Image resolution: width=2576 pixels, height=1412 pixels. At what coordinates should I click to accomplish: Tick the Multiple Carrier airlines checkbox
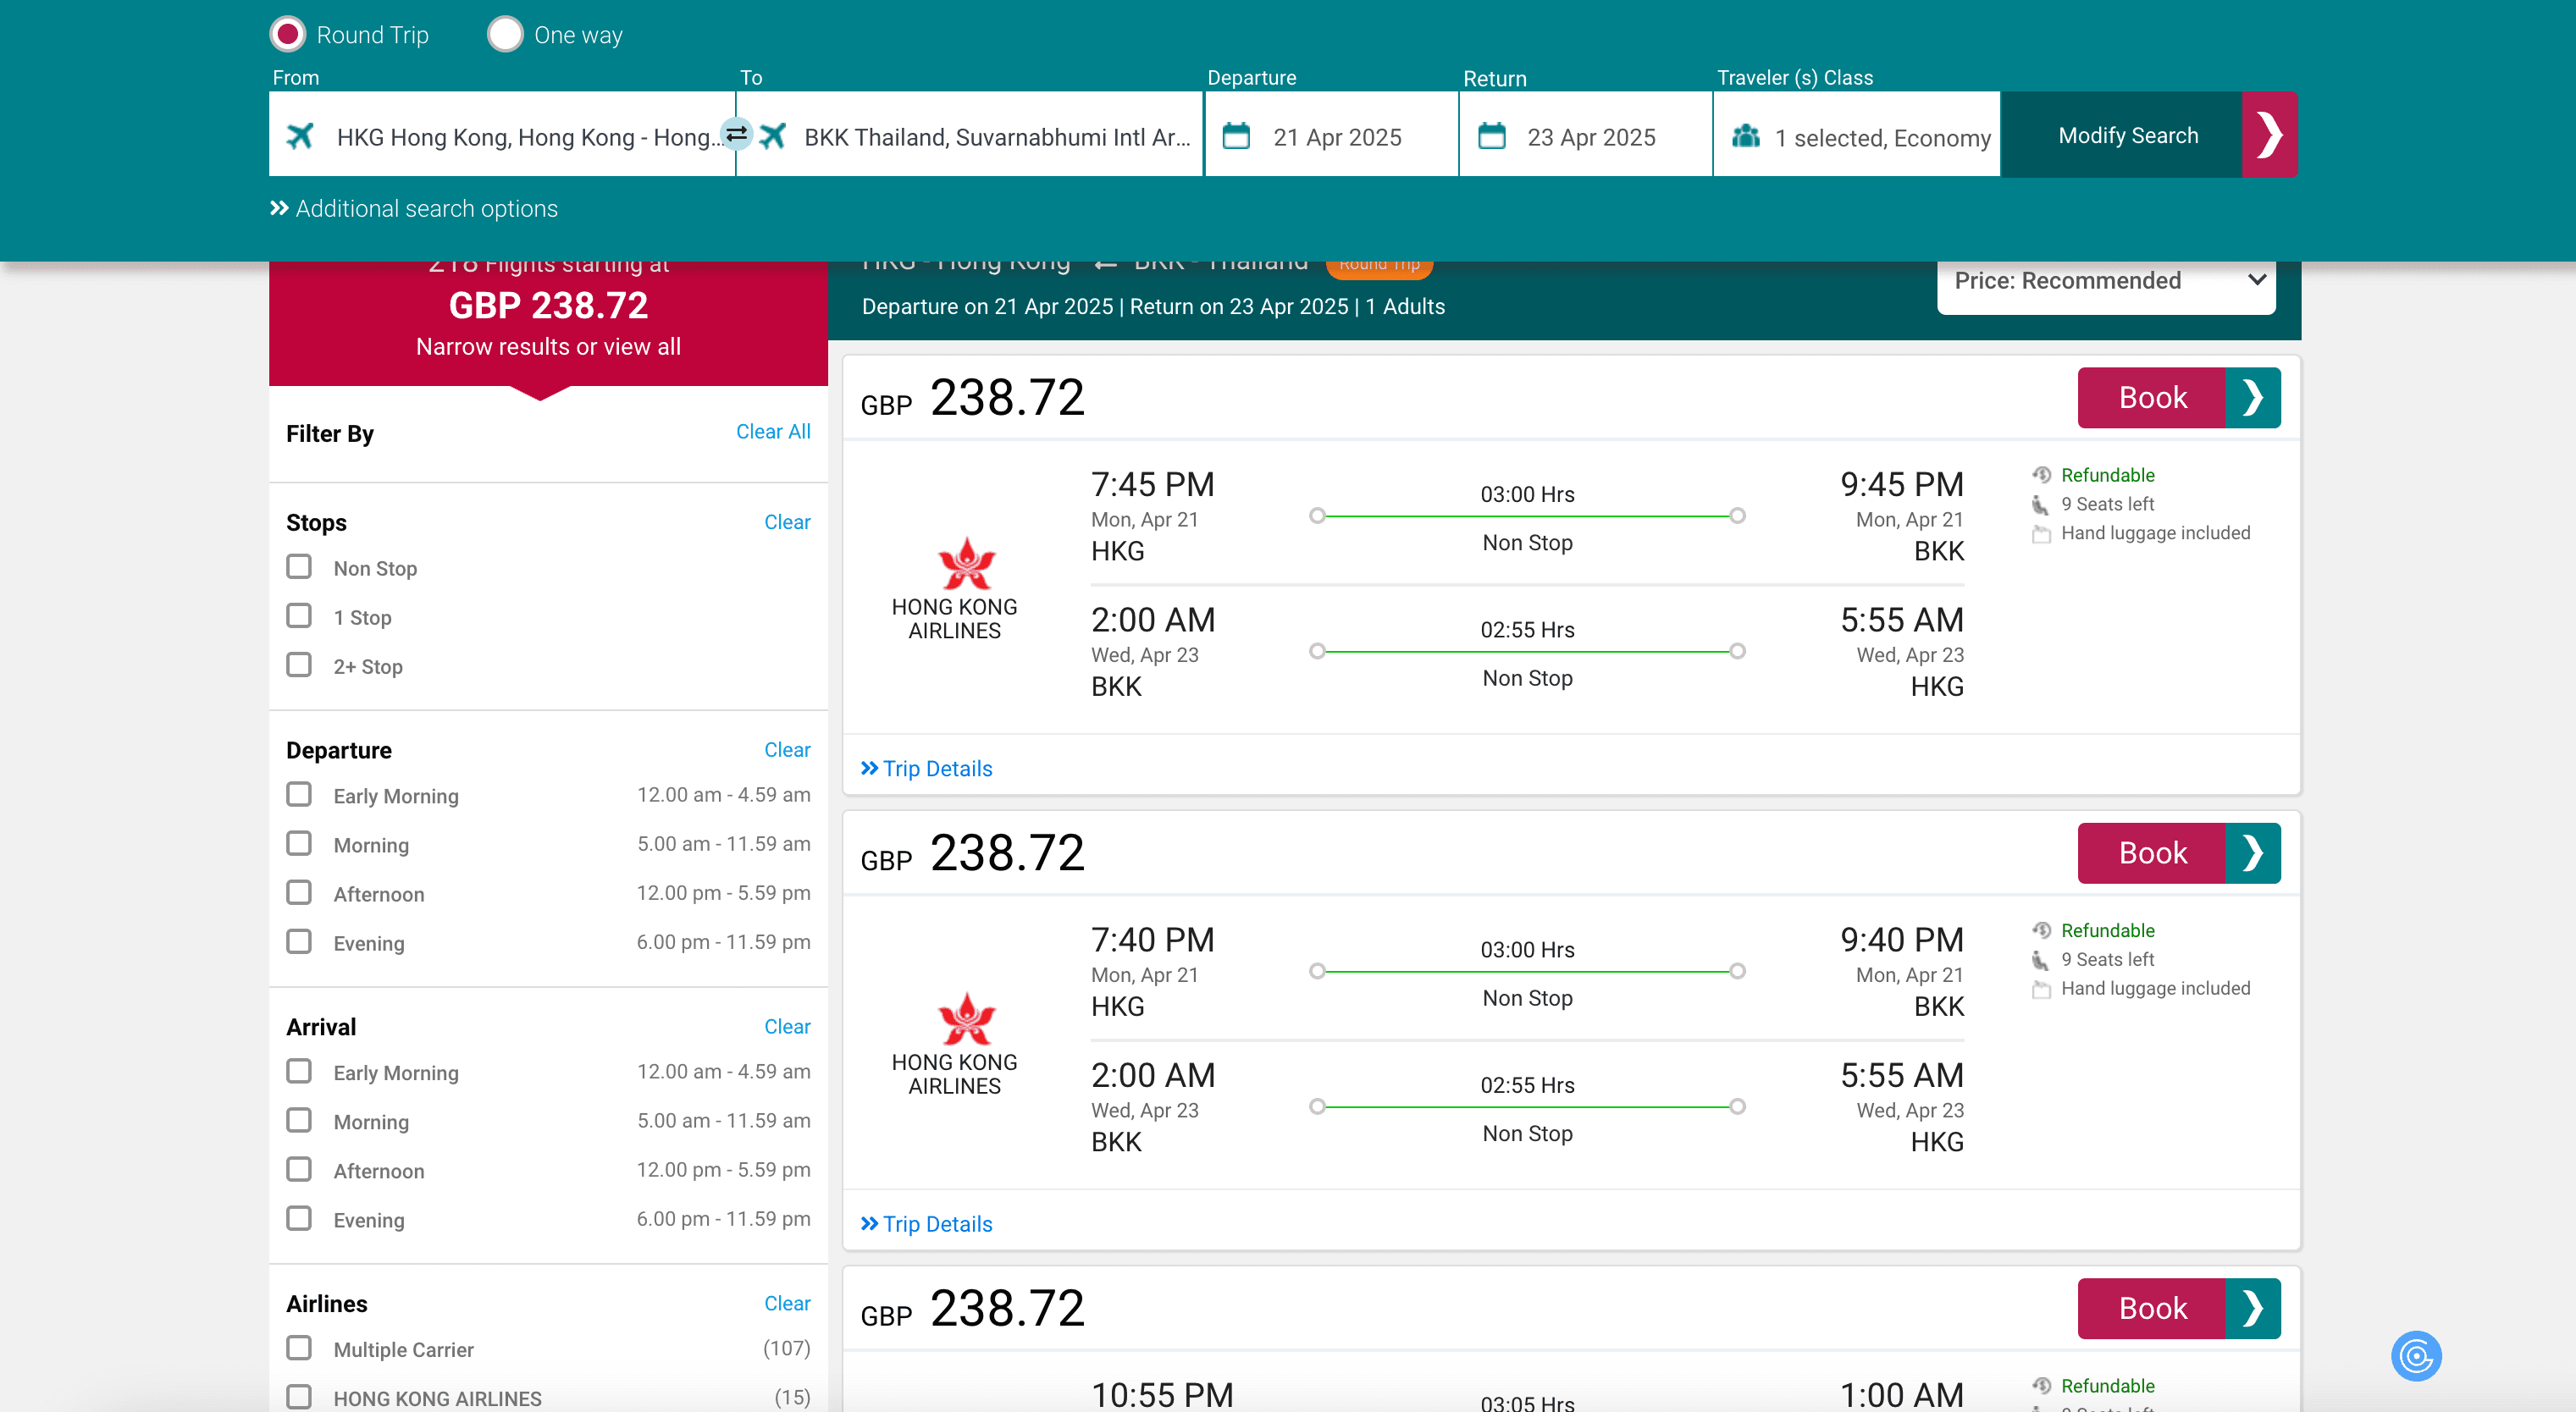[x=299, y=1348]
